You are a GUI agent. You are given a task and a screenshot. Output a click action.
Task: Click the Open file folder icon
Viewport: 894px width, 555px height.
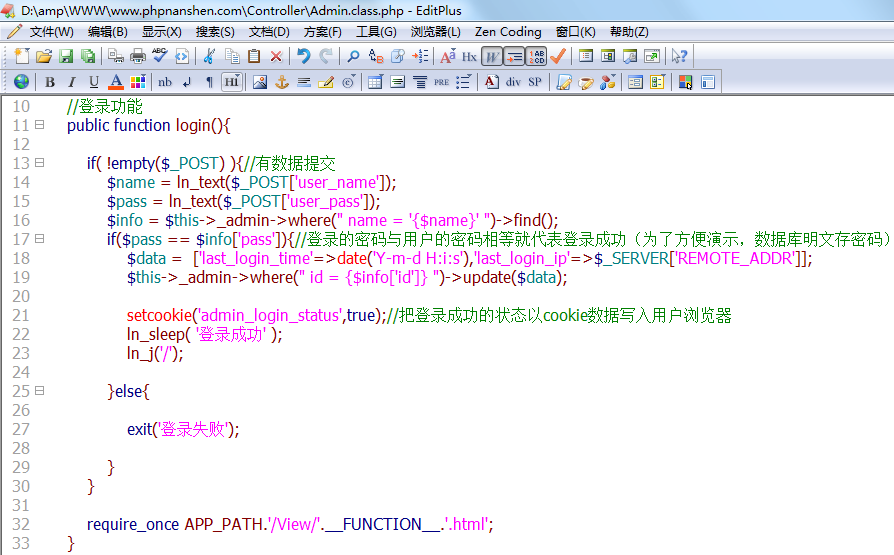[x=44, y=56]
